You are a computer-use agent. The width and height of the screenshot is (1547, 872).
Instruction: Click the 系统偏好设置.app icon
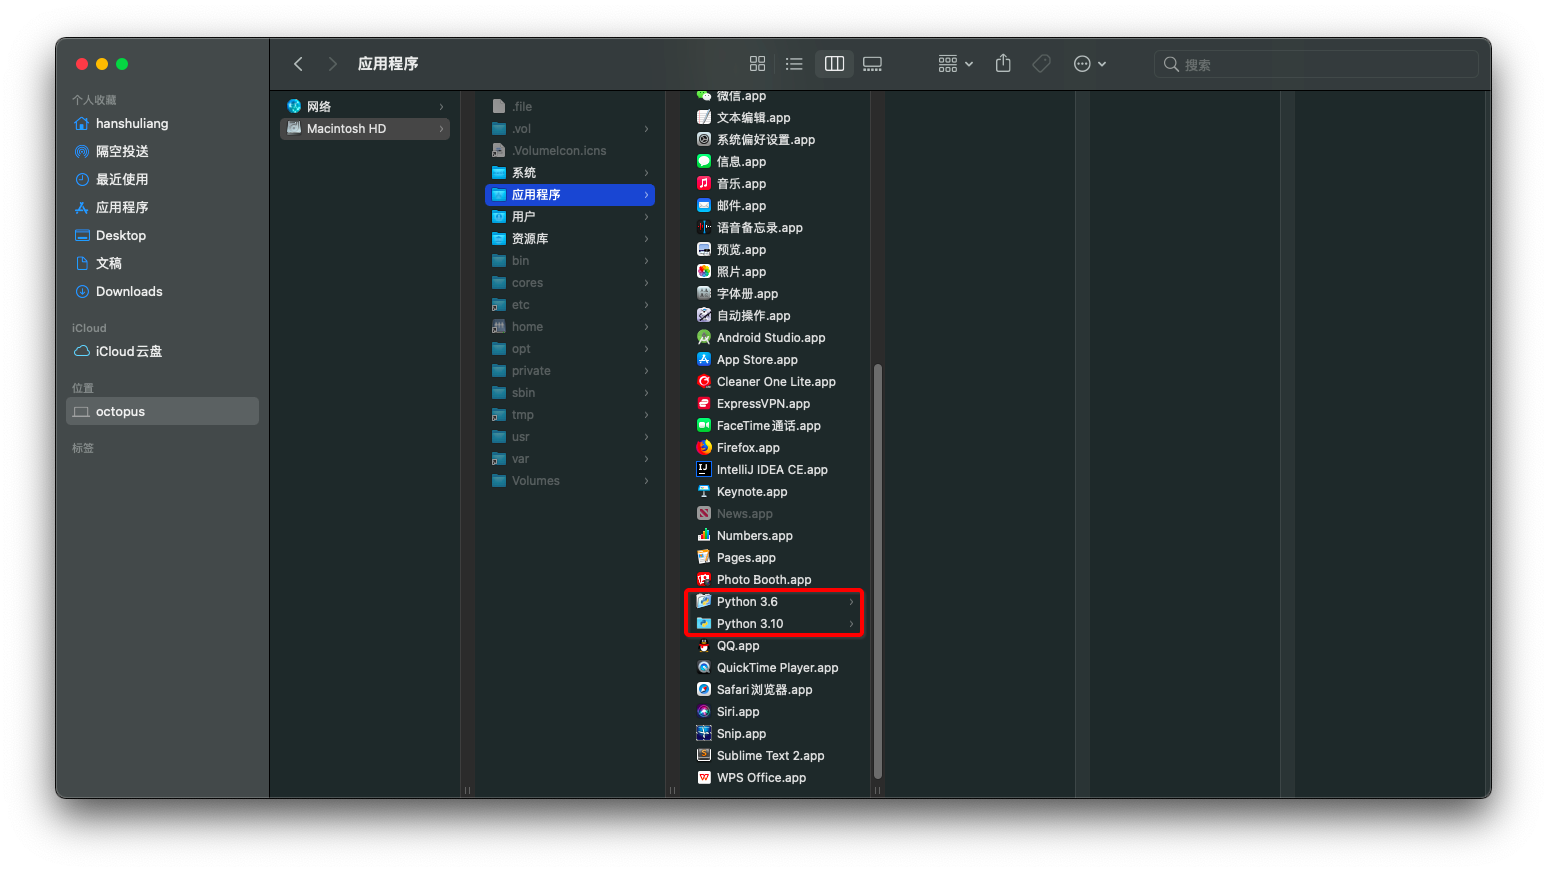coord(704,140)
